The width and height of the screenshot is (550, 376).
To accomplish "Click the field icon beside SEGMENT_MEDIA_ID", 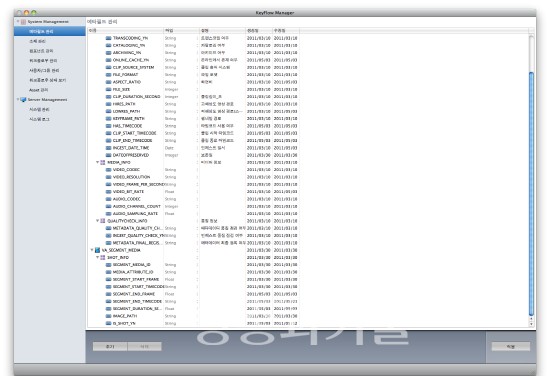I will (x=109, y=265).
